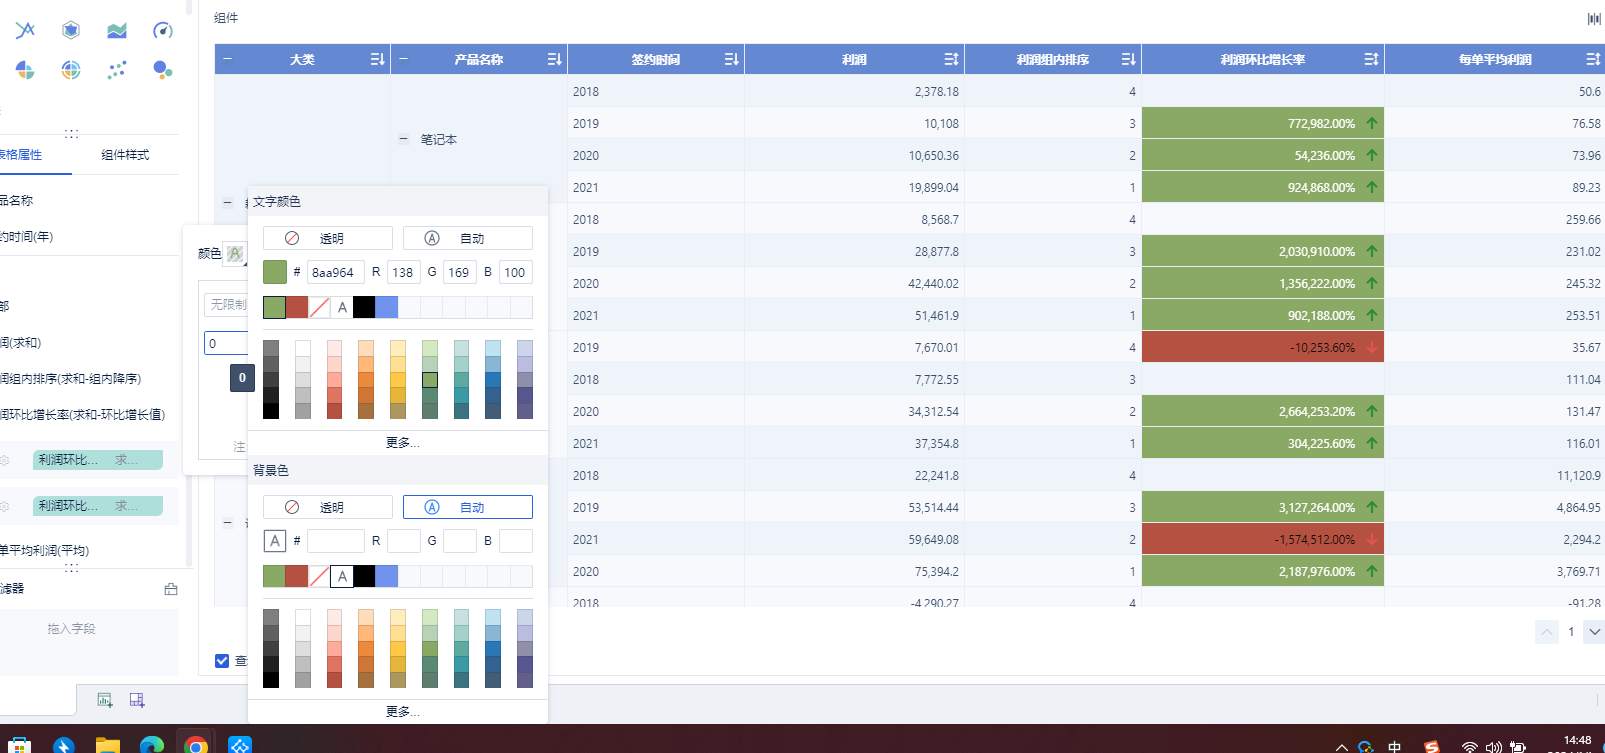The width and height of the screenshot is (1605, 753).
Task: Pick the red preset swatch for text color
Action: (x=297, y=307)
